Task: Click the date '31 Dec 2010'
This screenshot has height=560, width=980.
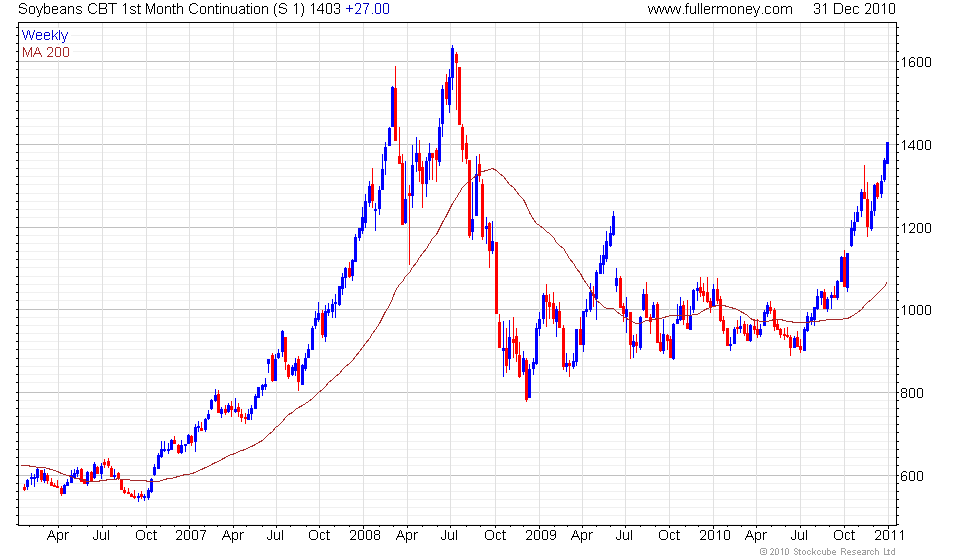Action: coord(854,9)
